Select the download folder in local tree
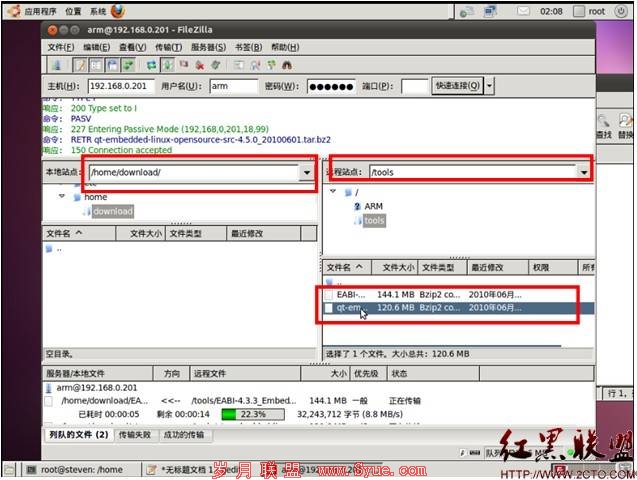Viewport: 637px width, 480px height. 113,212
